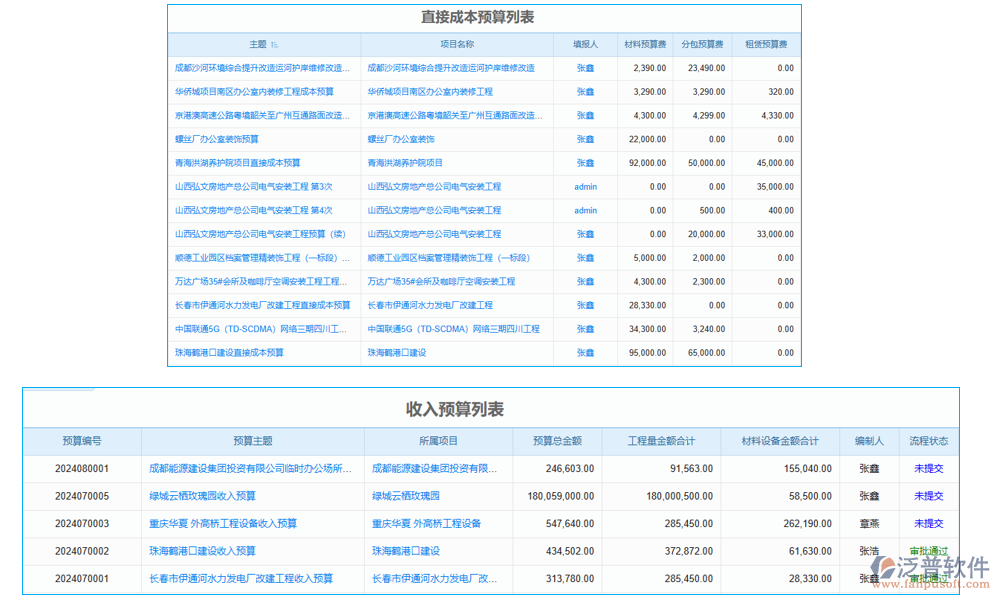This screenshot has width=1000, height=600.
Task: View 审批通过 status of 珠海鹤港口建设收入预算
Action: point(930,551)
